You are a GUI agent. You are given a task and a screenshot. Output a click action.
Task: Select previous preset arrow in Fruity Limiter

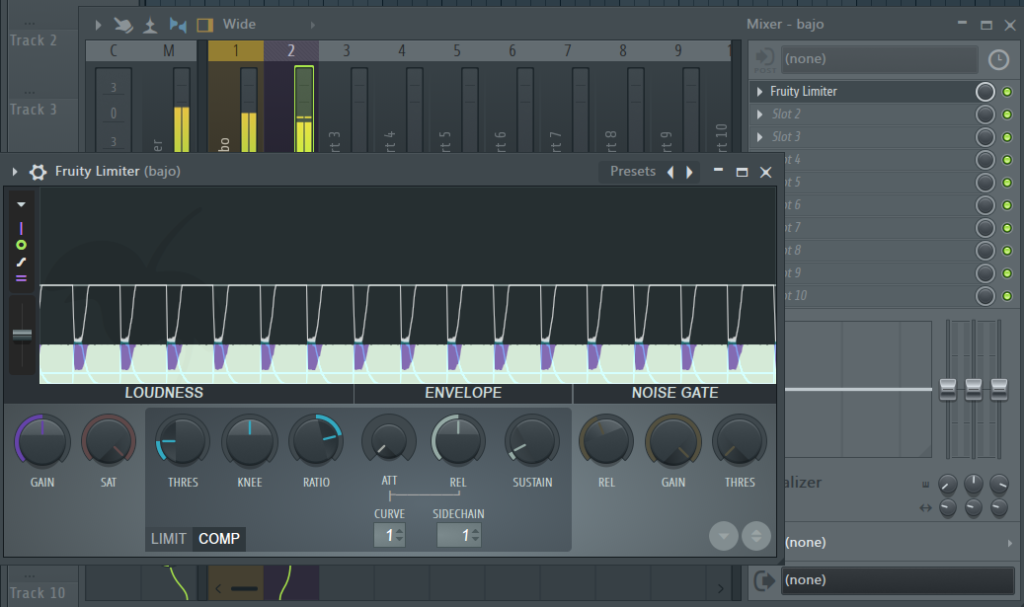(670, 172)
